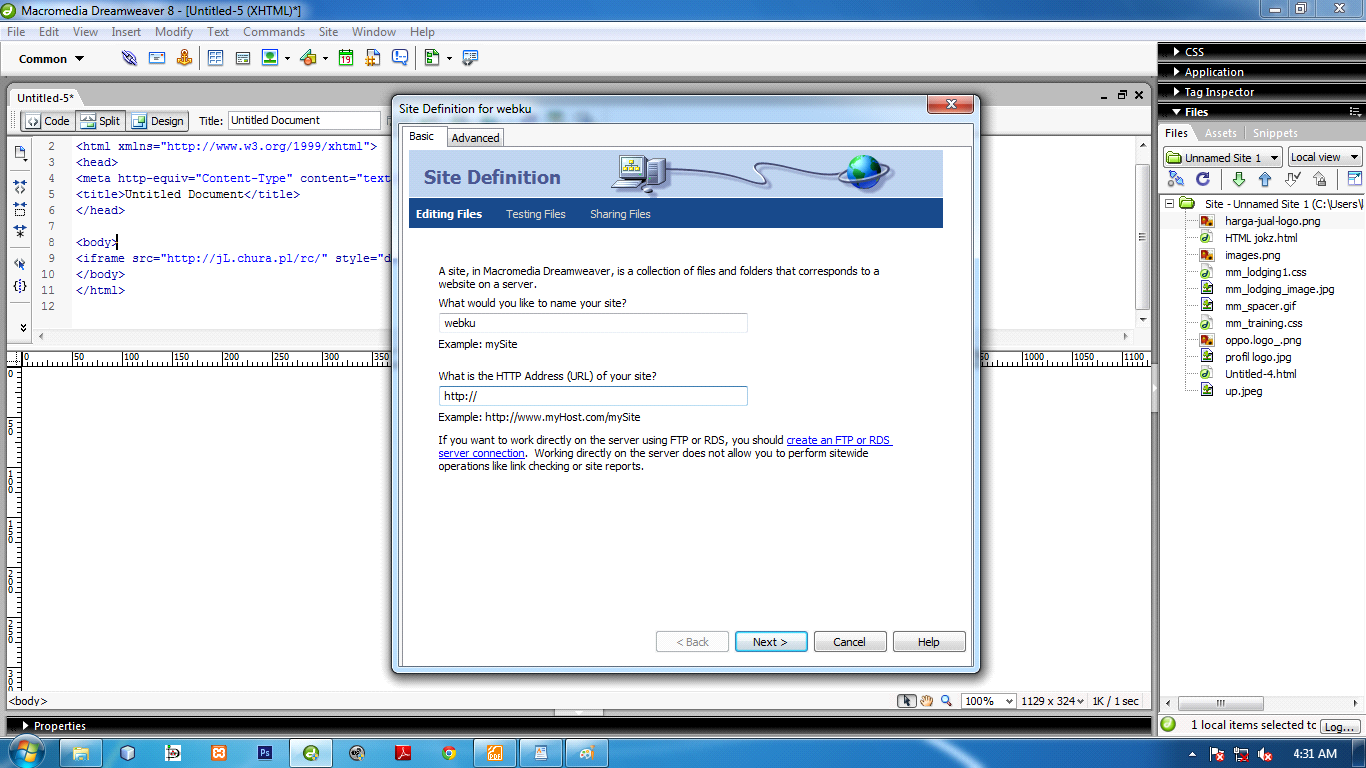
Task: Expand Files panel to show both sites
Action: coord(1354,179)
